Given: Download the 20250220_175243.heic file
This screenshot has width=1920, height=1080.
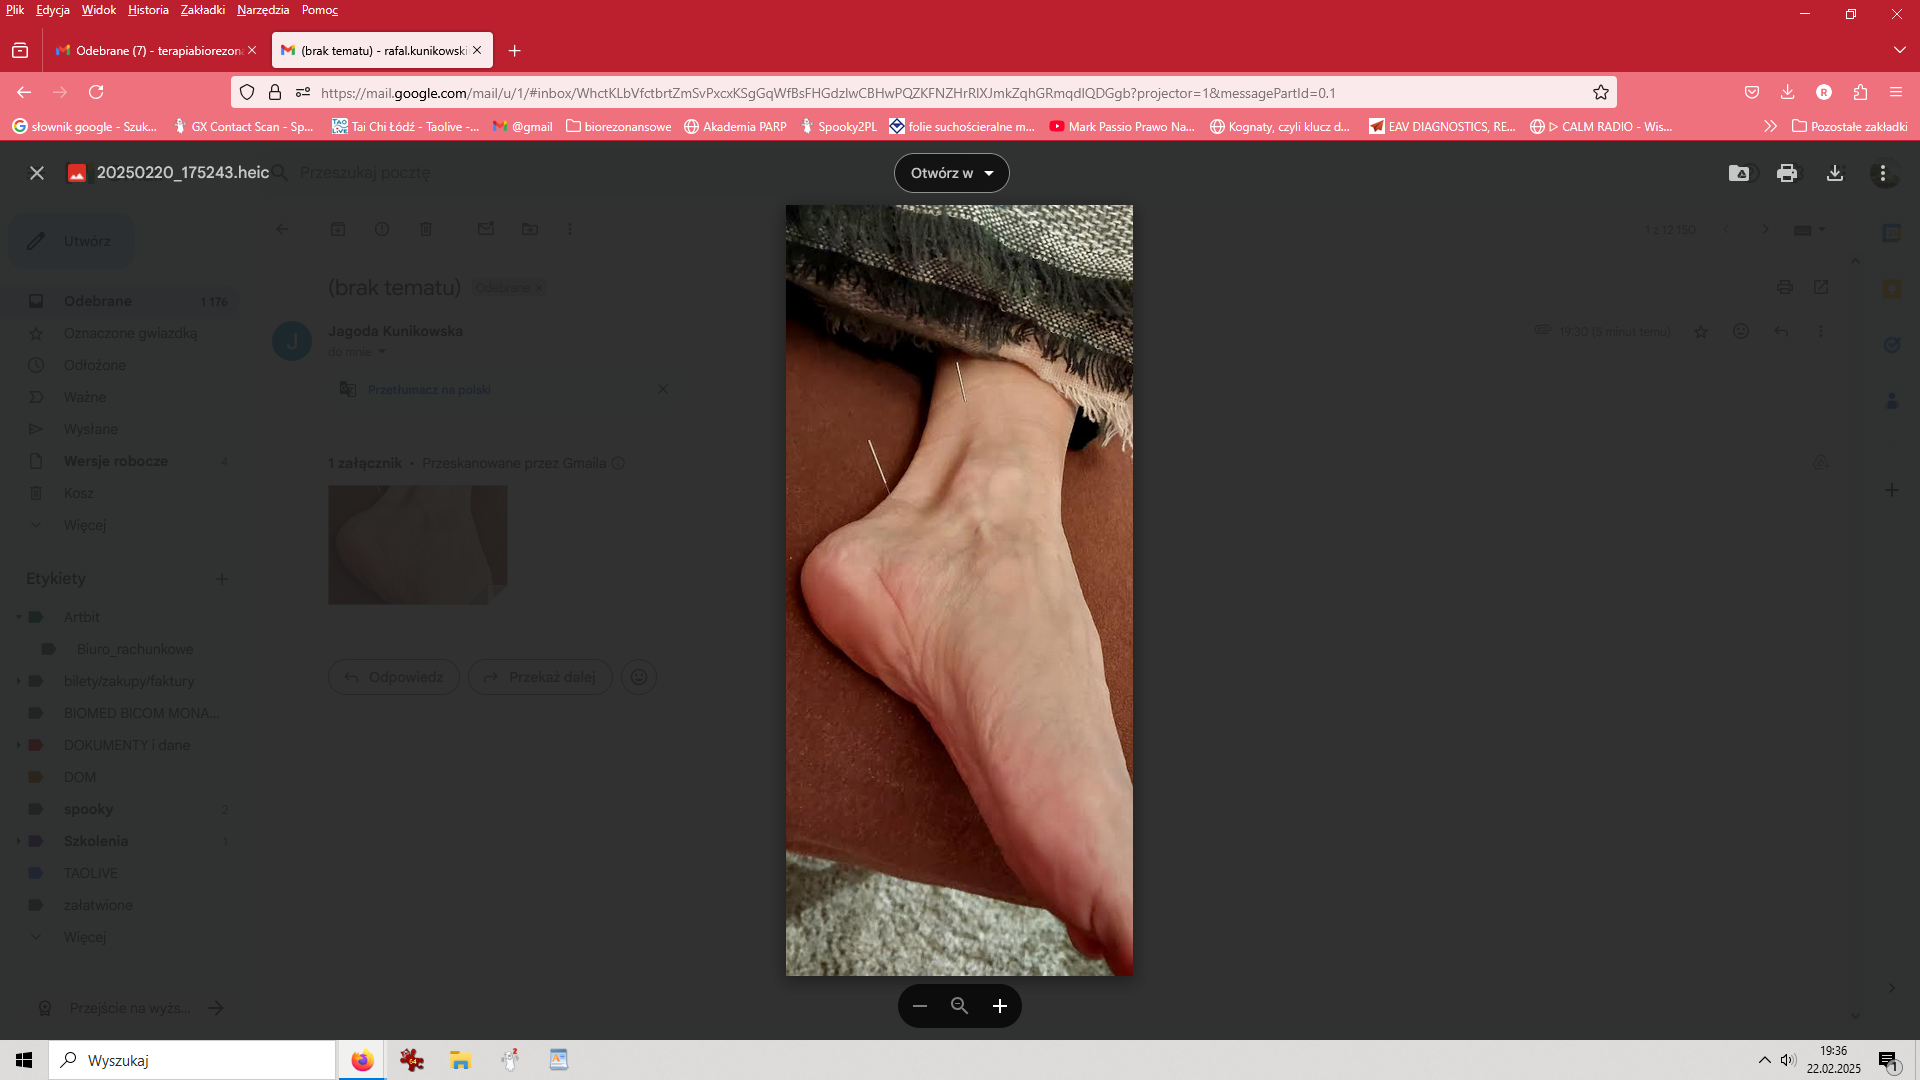Looking at the screenshot, I should pyautogui.click(x=1835, y=173).
